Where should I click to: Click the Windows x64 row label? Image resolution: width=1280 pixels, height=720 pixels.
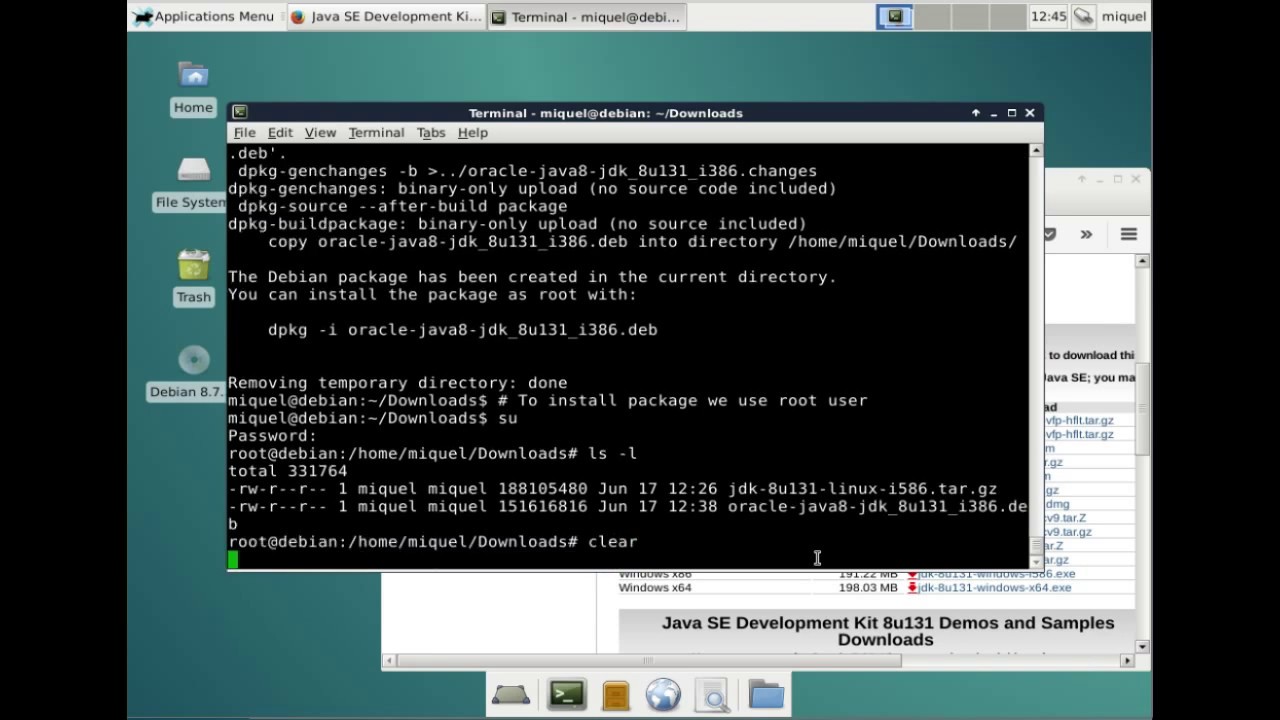(x=655, y=588)
